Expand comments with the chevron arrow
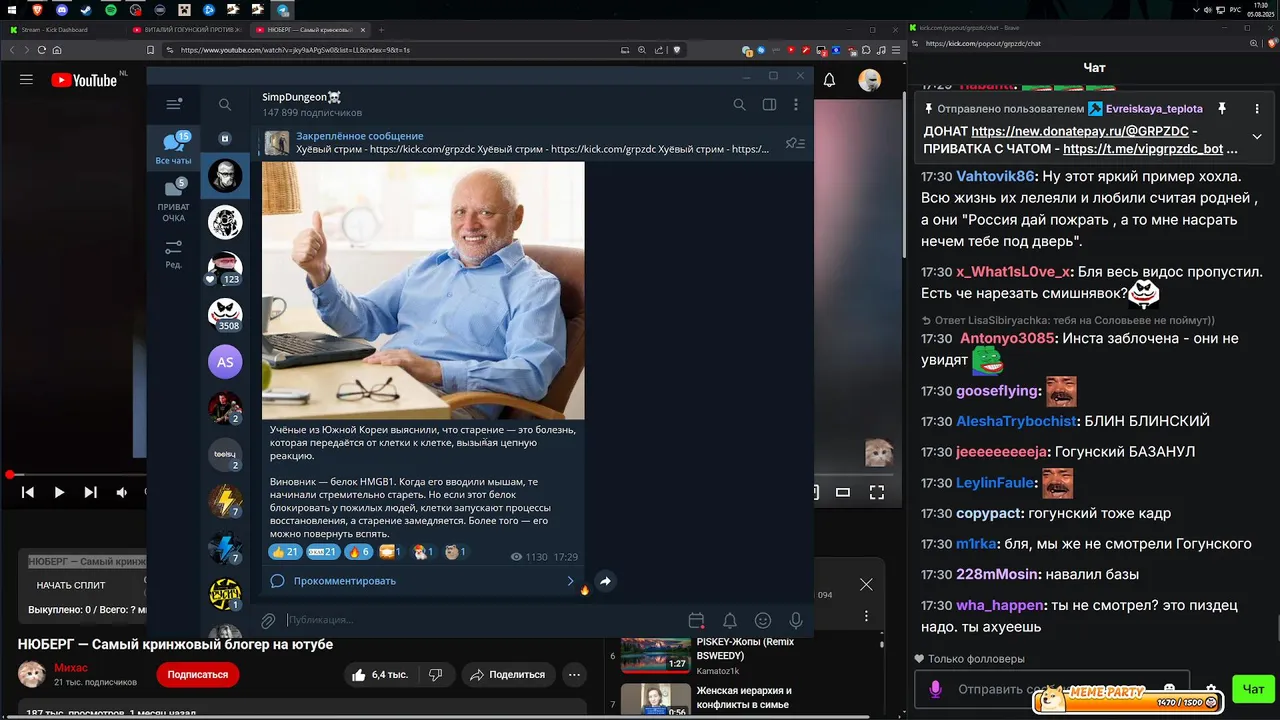This screenshot has height=720, width=1280. 571,581
